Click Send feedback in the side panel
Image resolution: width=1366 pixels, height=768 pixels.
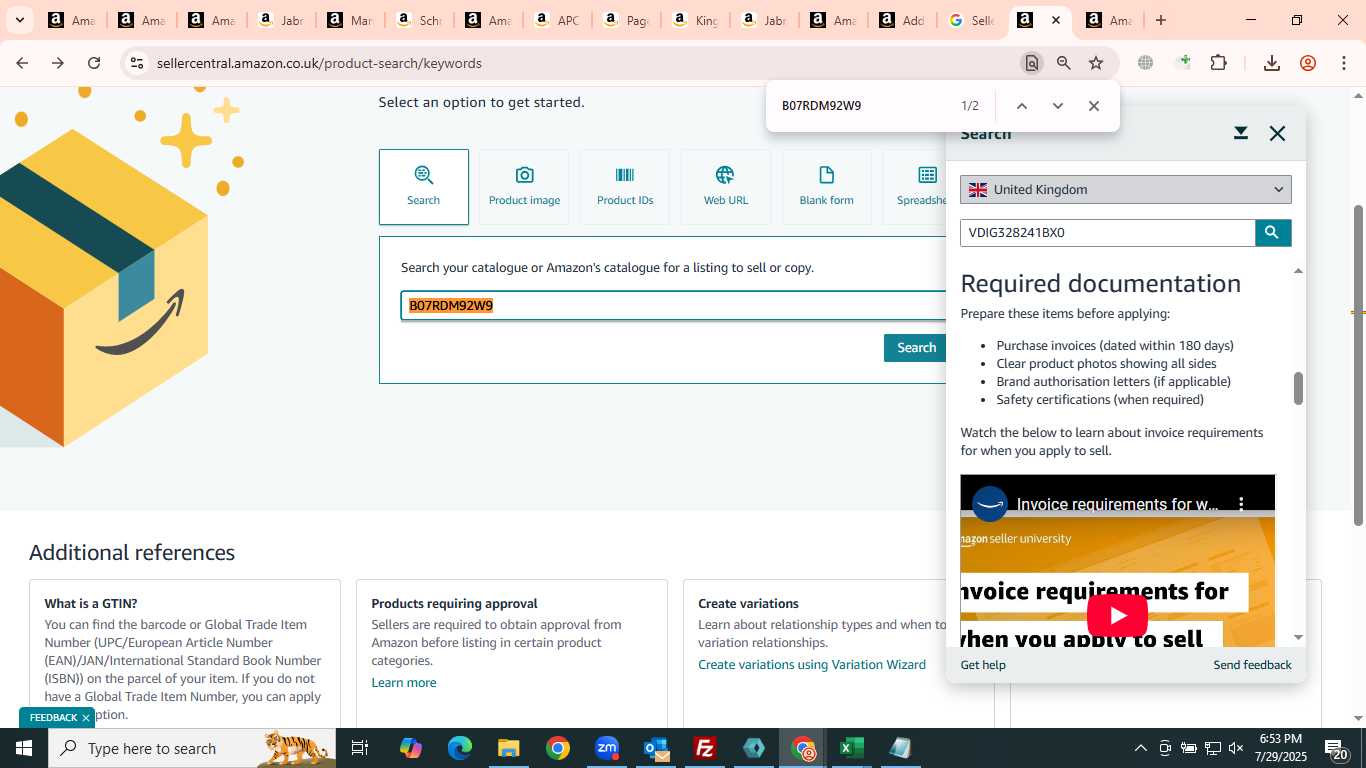pyautogui.click(x=1252, y=665)
